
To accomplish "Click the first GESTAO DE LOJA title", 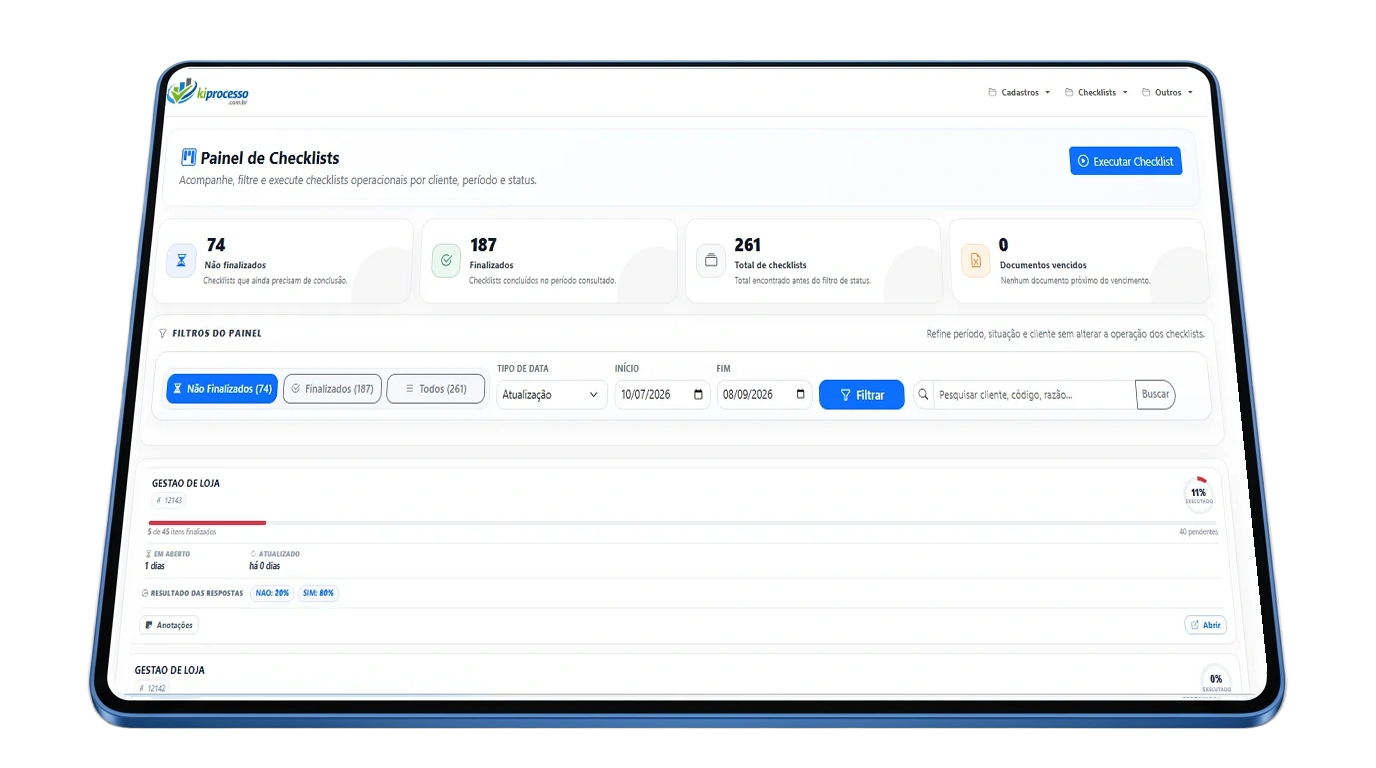I will [x=186, y=483].
